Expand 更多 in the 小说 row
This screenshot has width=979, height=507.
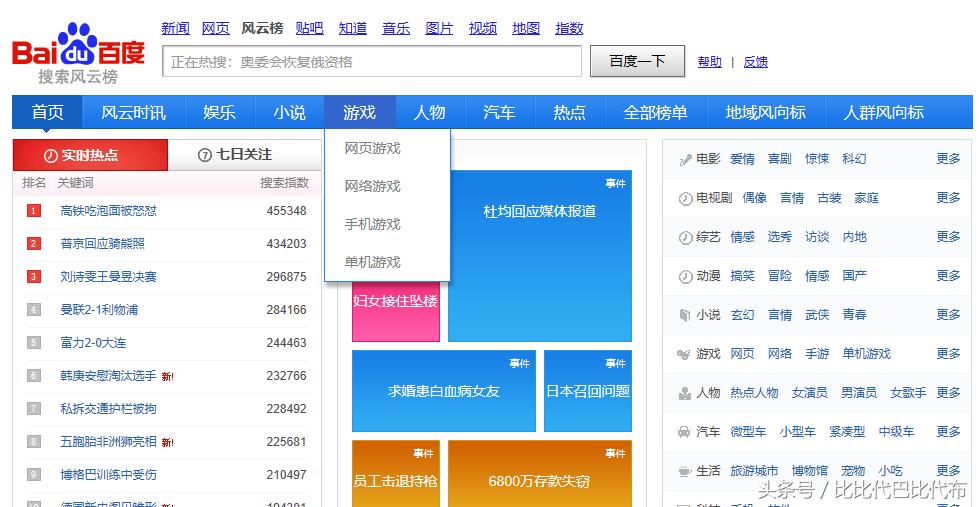coord(948,315)
